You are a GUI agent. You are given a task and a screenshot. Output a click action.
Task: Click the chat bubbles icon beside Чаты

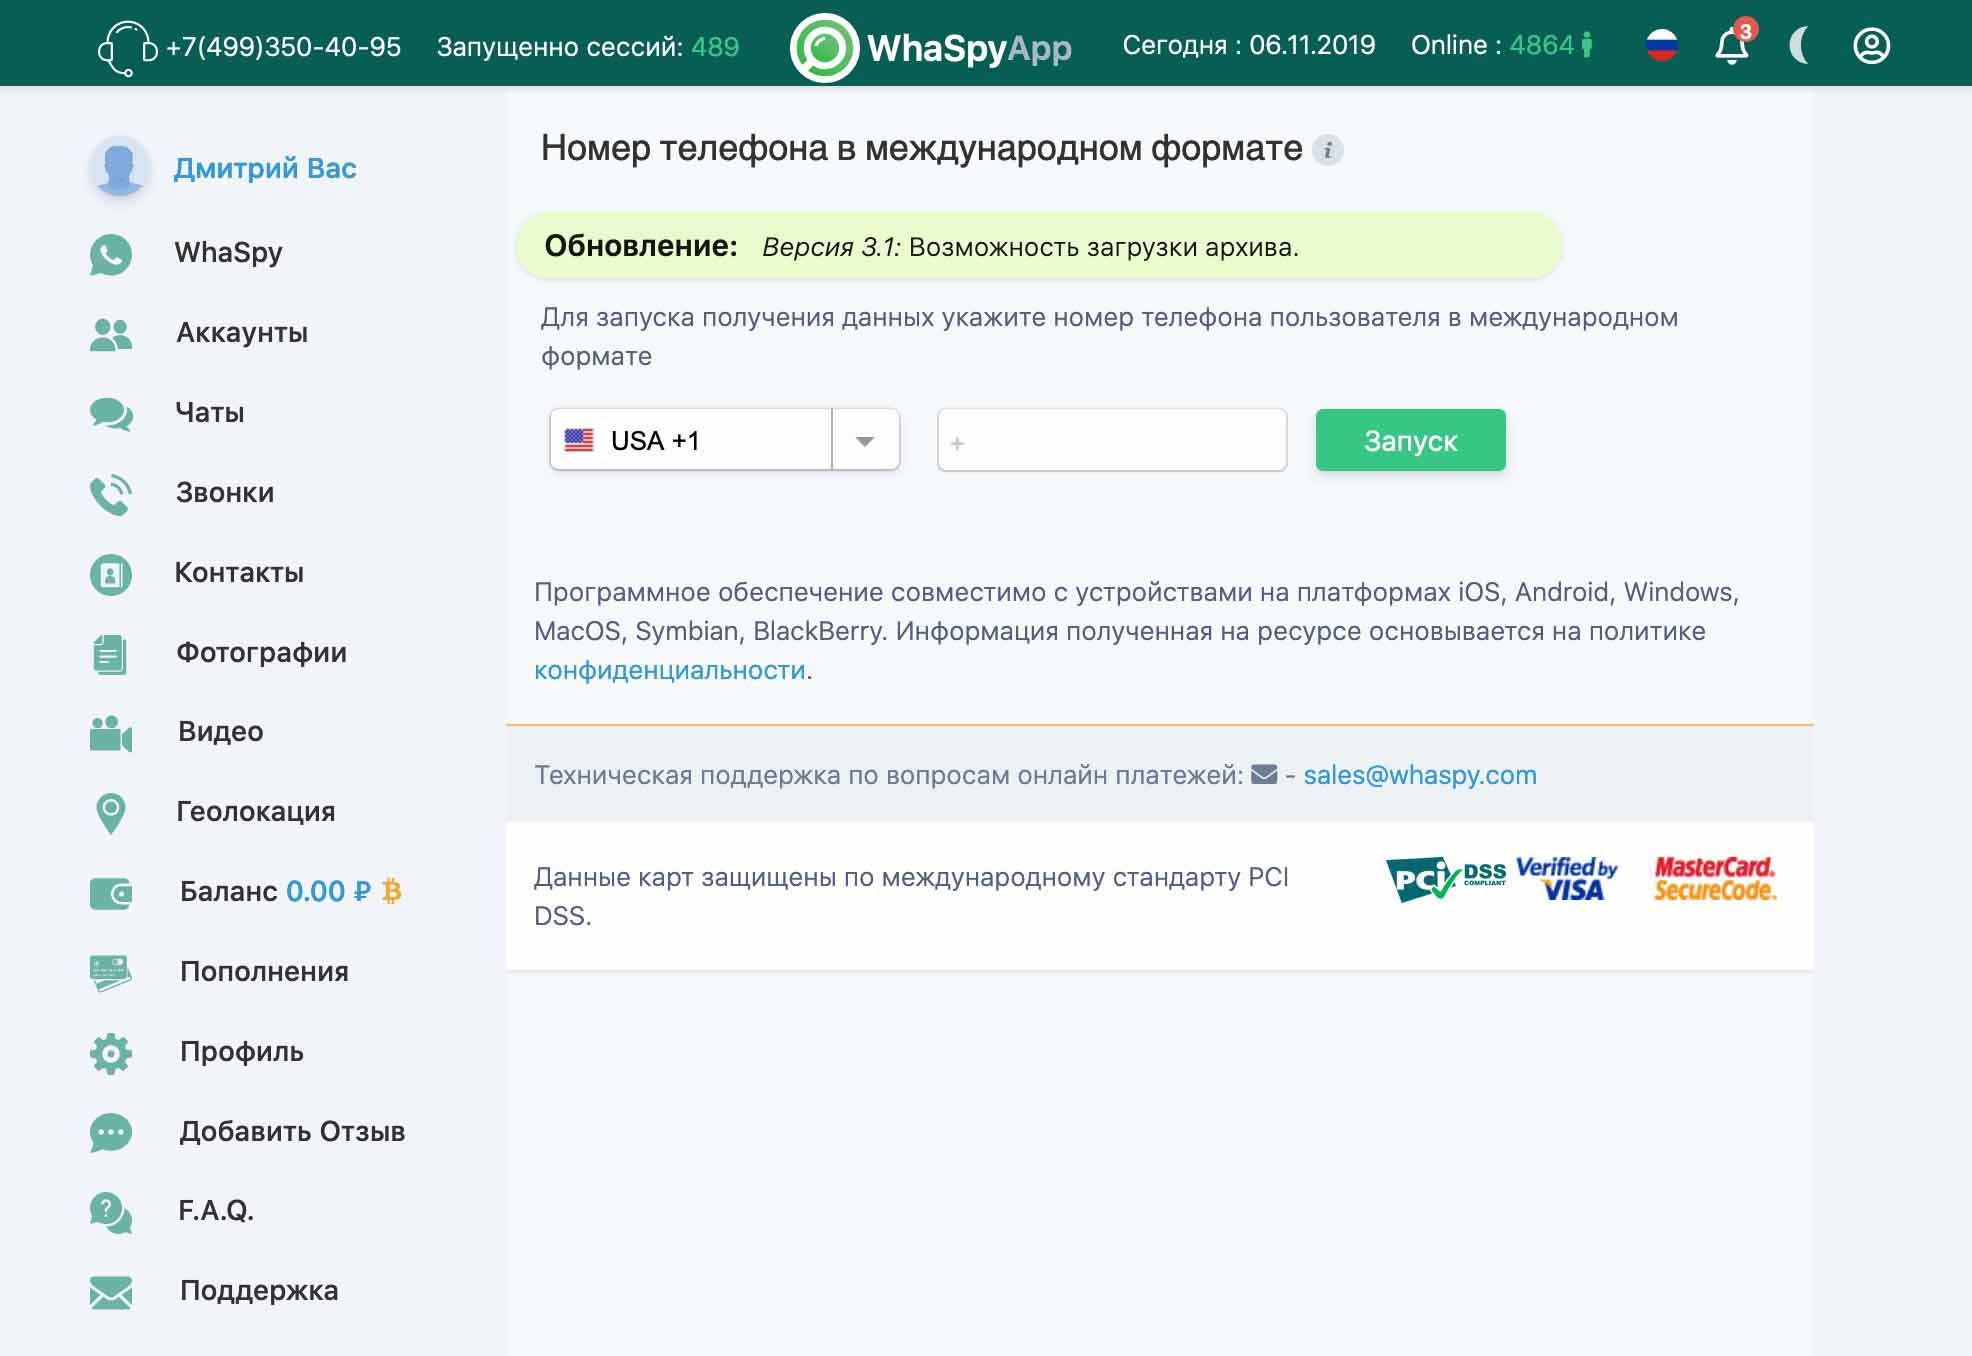pos(111,413)
